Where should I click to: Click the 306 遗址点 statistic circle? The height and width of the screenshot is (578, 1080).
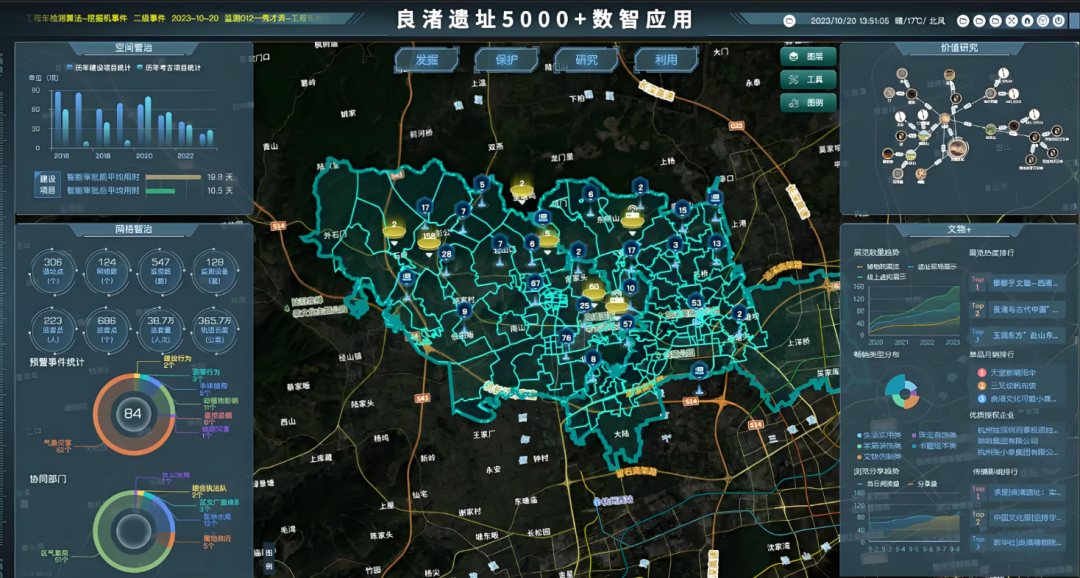coord(53,267)
